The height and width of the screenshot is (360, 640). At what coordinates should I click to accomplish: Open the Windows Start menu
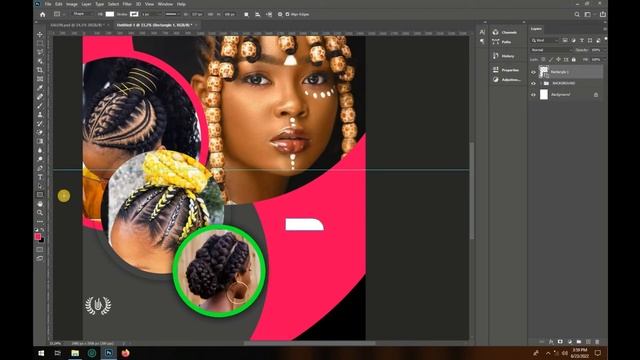point(41,353)
